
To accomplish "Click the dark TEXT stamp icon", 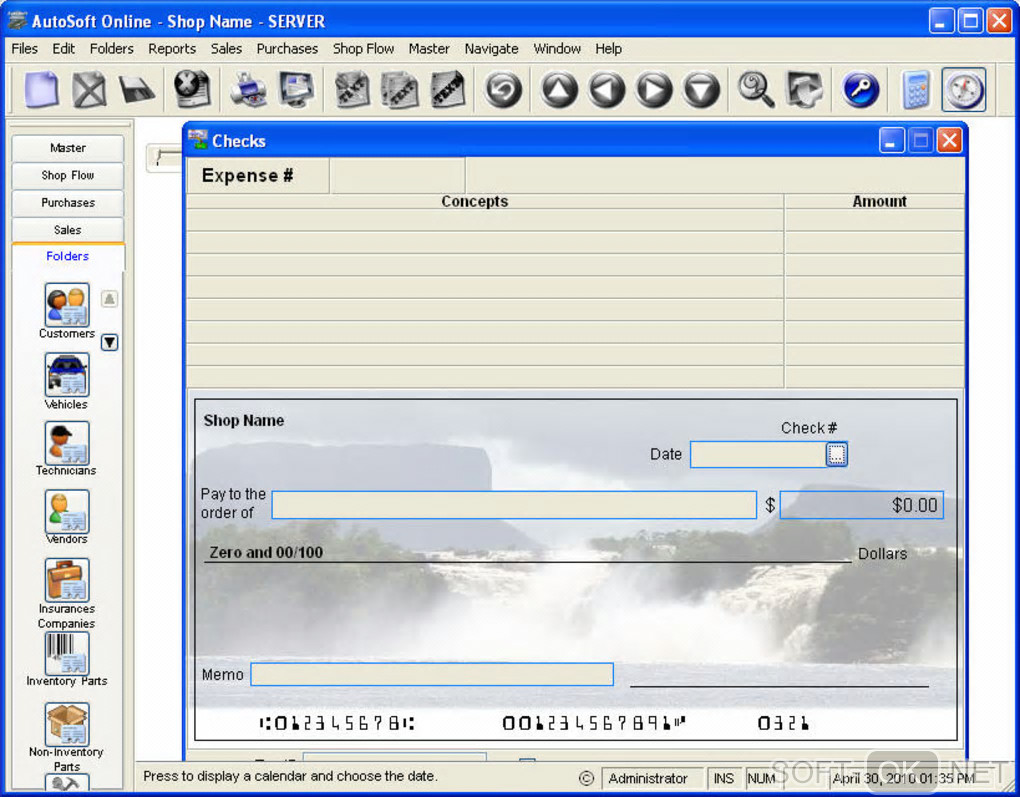I will pos(448,89).
